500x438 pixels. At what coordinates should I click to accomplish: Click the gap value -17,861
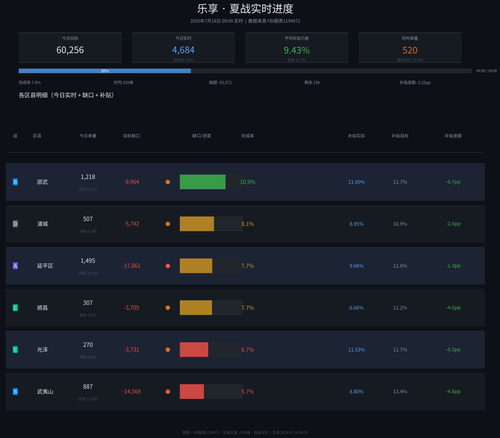pos(132,266)
